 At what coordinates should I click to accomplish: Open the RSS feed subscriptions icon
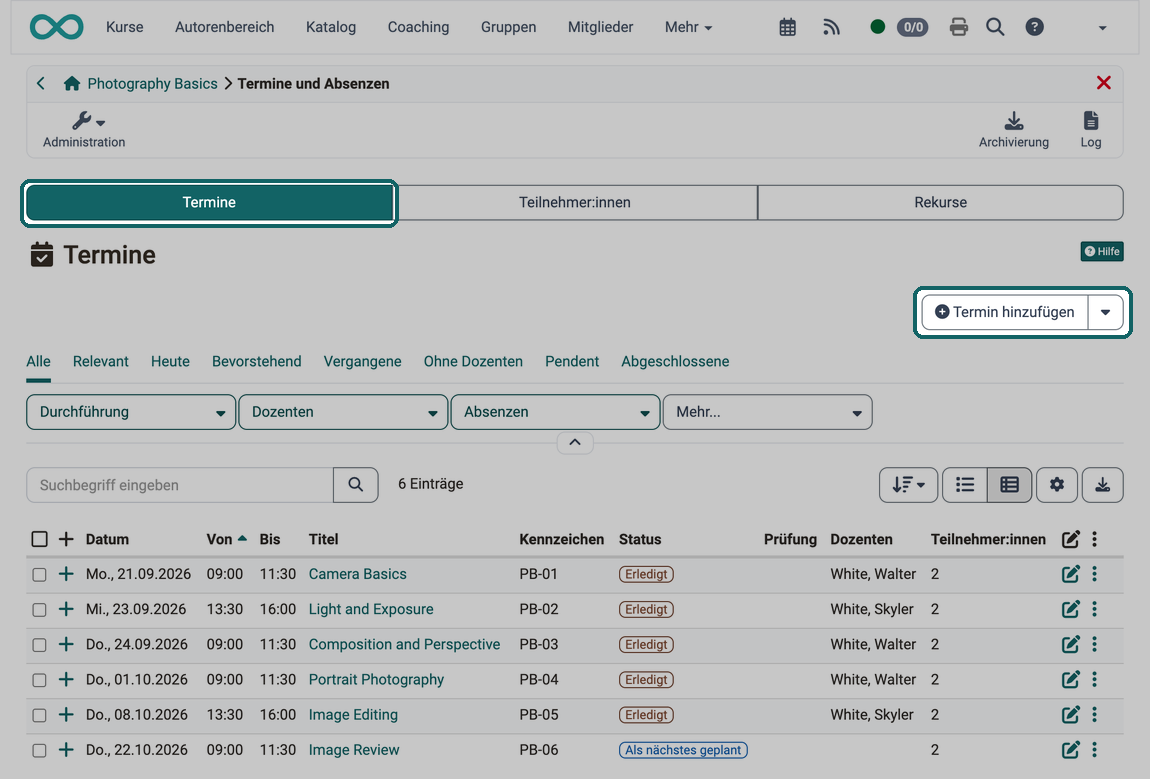[831, 28]
